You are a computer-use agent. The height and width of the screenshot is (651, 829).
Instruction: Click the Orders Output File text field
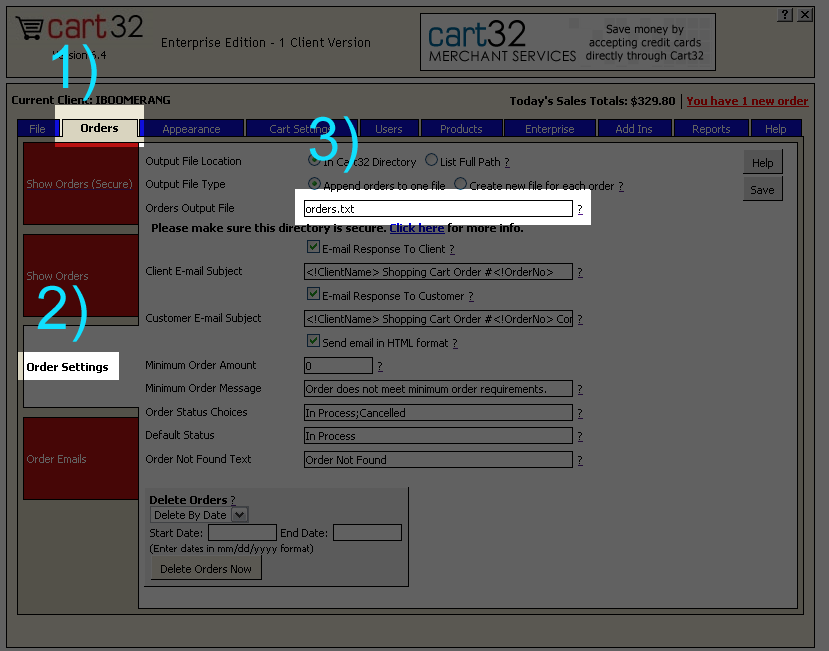pyautogui.click(x=437, y=209)
